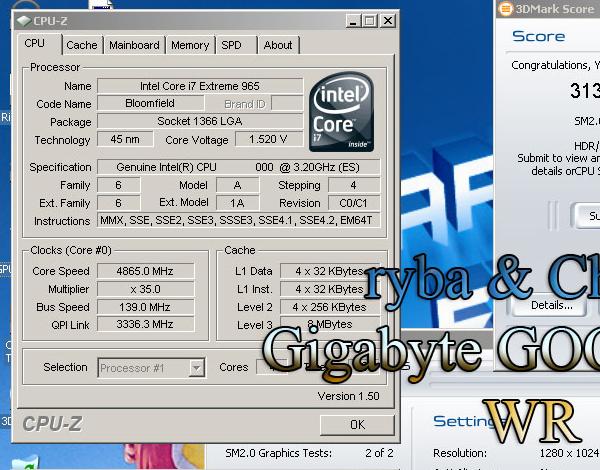Close the CPU-Z window

(388, 20)
